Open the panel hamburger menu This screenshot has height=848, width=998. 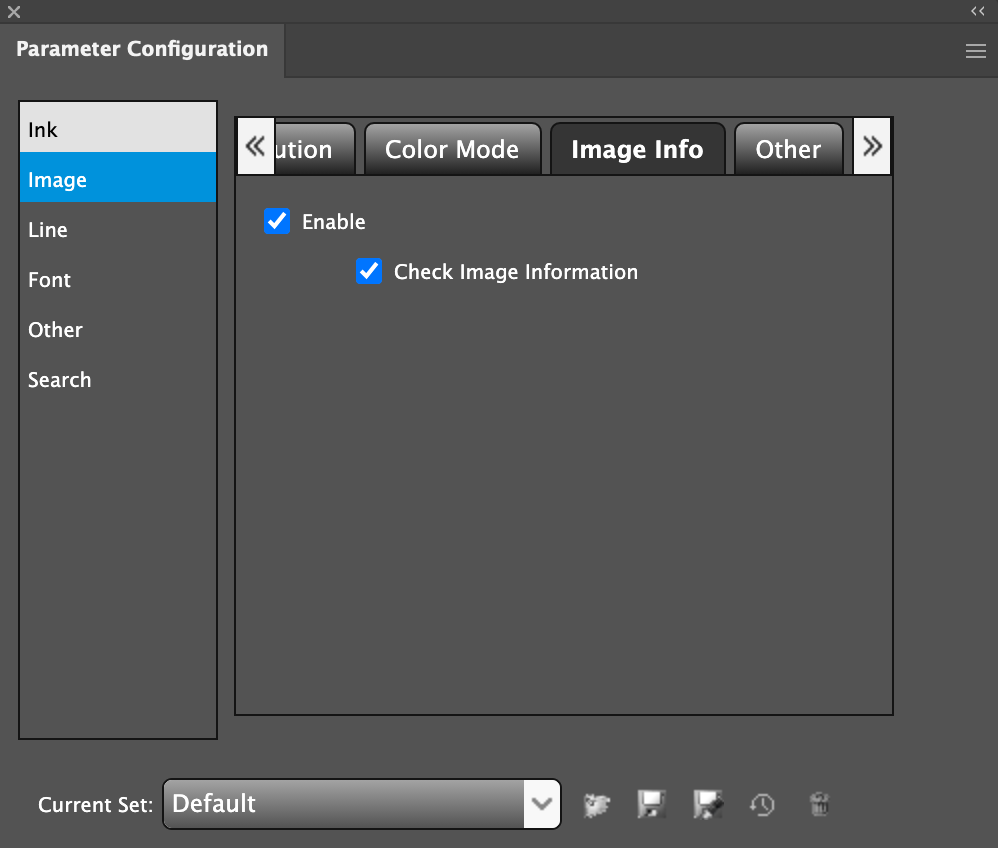(x=976, y=52)
